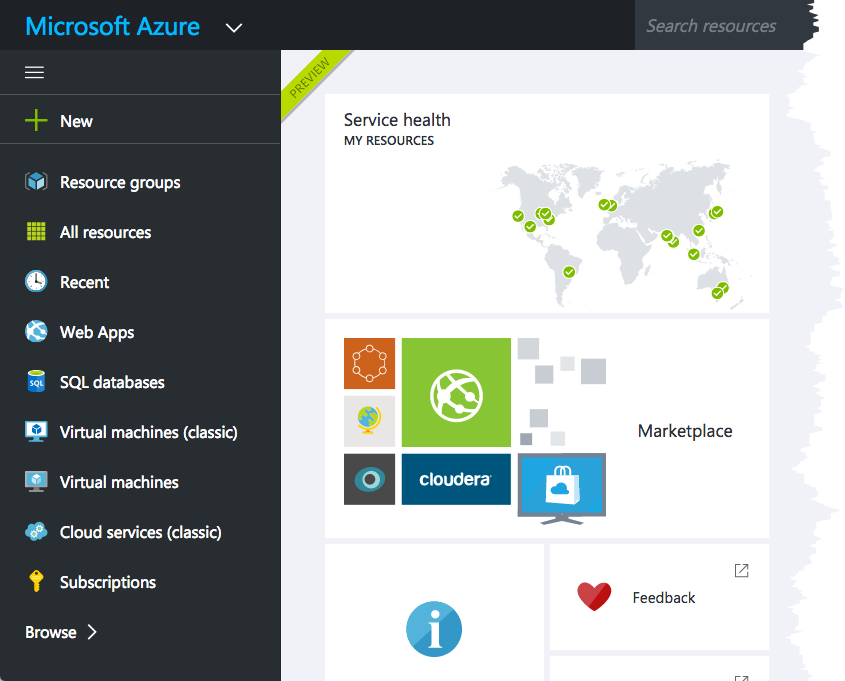The width and height of the screenshot is (845, 681).
Task: Click the Virtual machines (classic) monitor icon
Action: pyautogui.click(x=36, y=431)
